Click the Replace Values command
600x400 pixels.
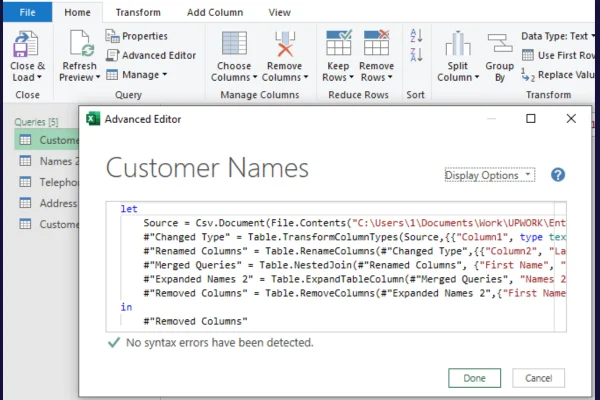point(559,75)
